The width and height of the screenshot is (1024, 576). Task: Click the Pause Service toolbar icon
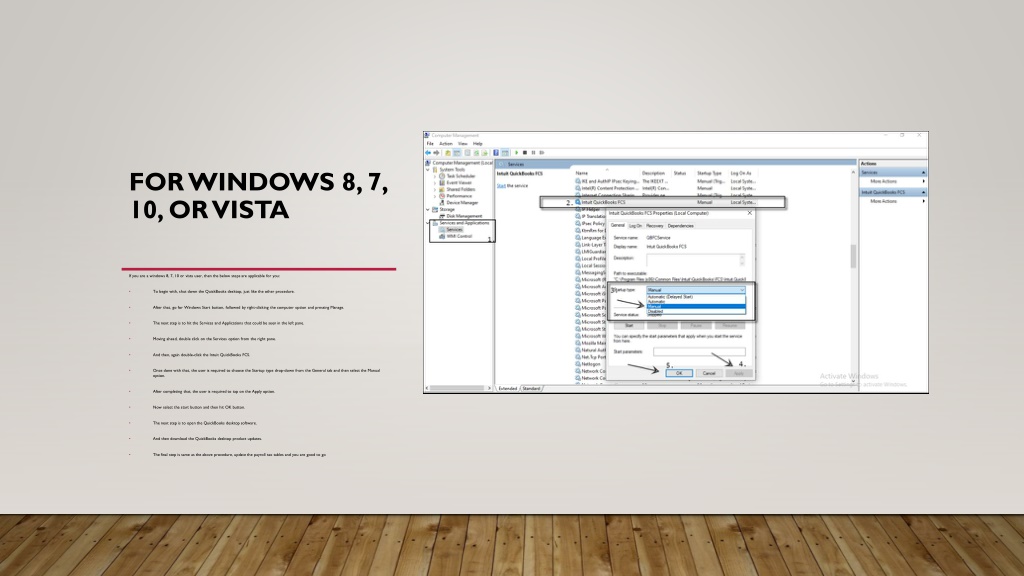pyautogui.click(x=534, y=153)
